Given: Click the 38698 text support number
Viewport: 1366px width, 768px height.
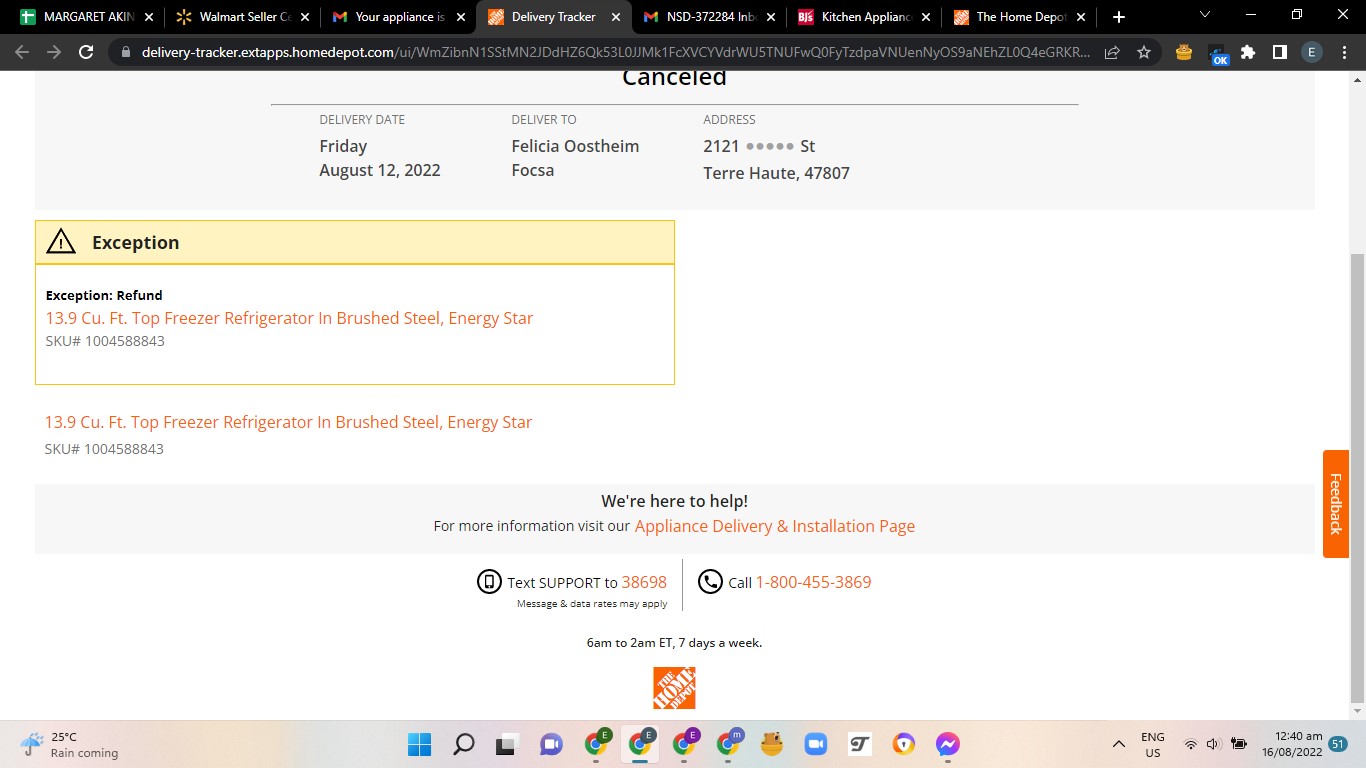Looking at the screenshot, I should click(x=644, y=582).
